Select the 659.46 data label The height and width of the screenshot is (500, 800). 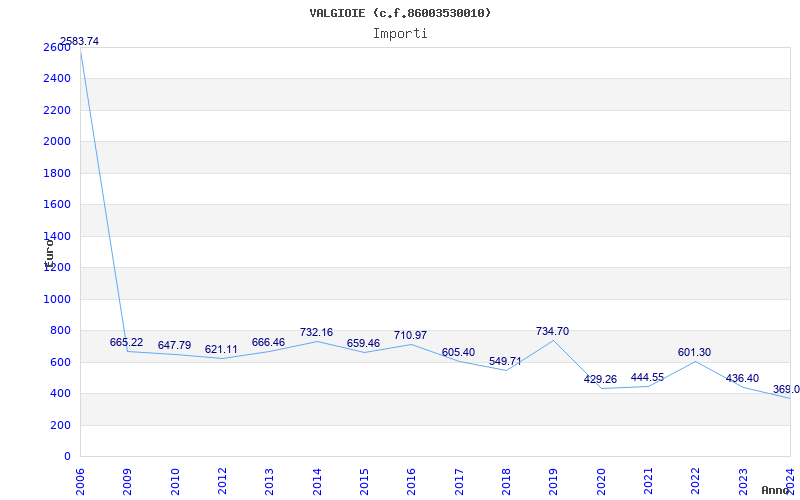[x=363, y=343]
